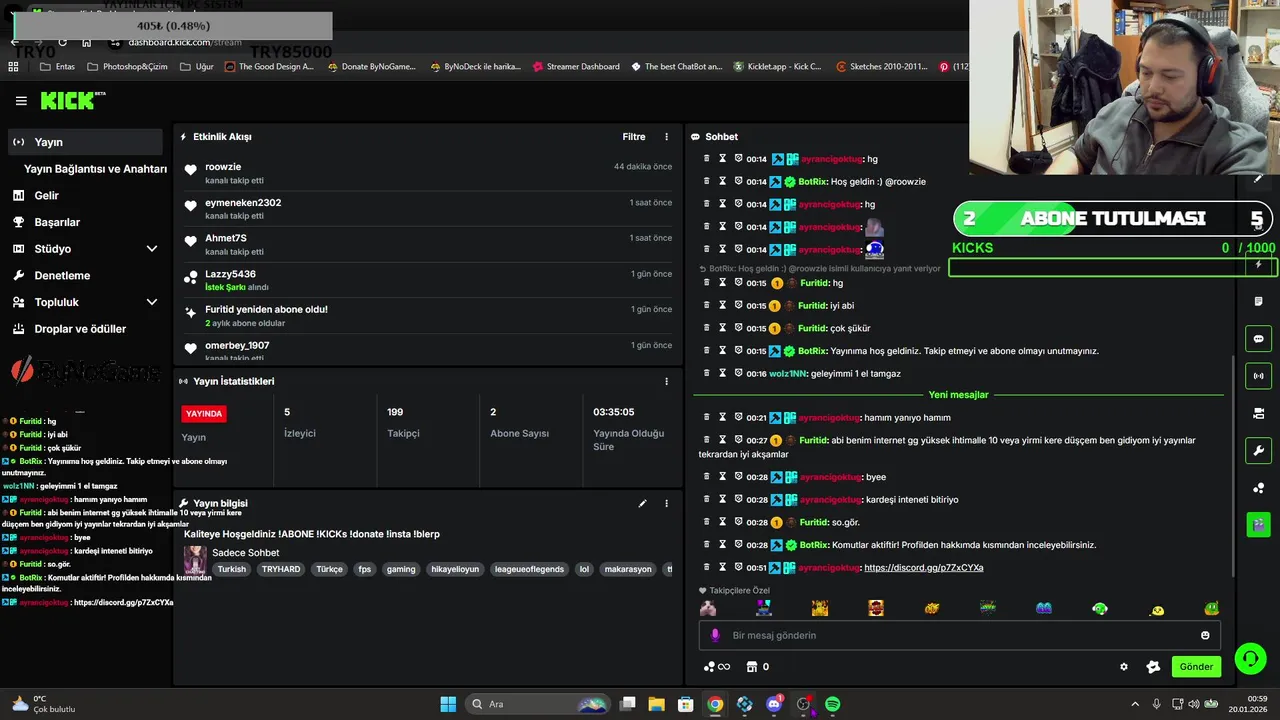Click the TRYHARD tag
Screen dimensions: 1280x720
281,569
